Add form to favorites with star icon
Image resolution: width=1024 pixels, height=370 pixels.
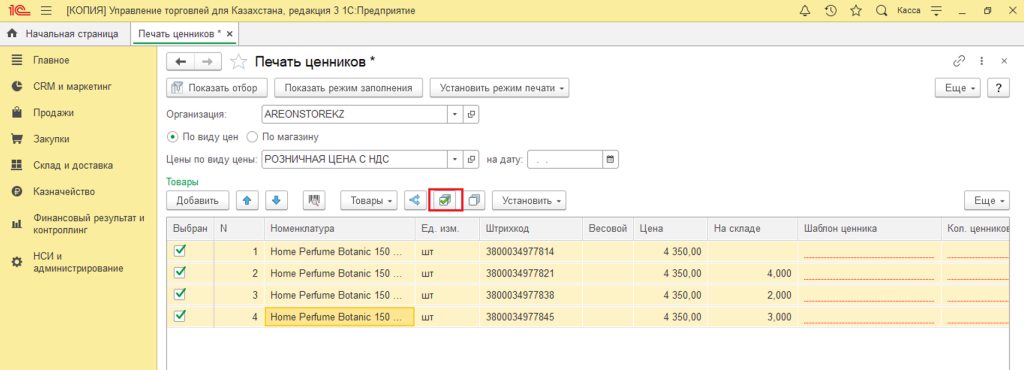click(239, 62)
